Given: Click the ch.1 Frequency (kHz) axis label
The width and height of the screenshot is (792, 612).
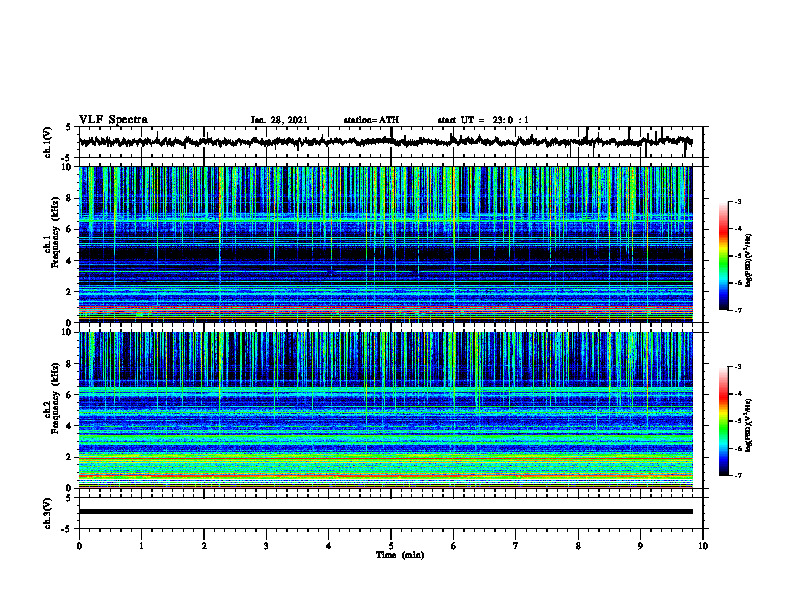Looking at the screenshot, I should (52, 232).
